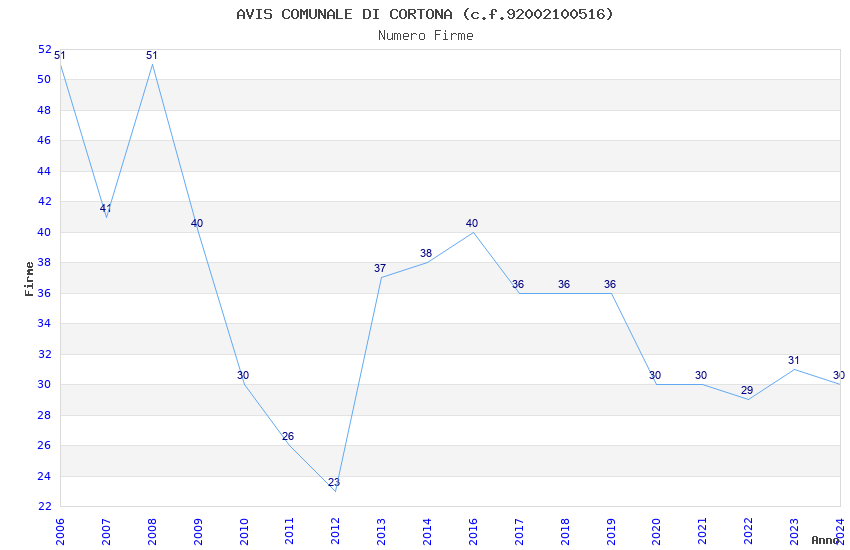Click y-axis tick value 38
The width and height of the screenshot is (850, 550).
coord(44,263)
